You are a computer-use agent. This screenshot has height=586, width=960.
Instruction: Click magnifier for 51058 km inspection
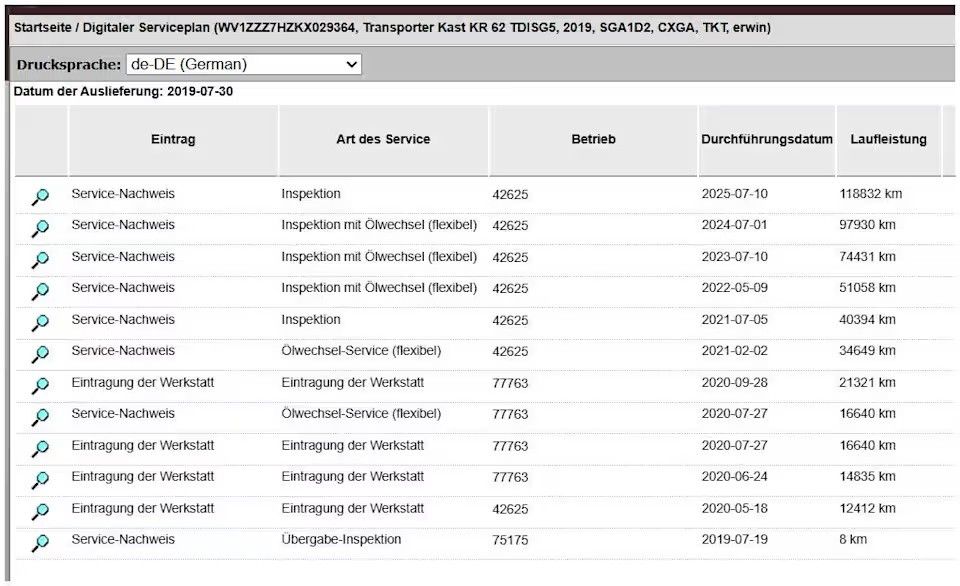click(40, 291)
